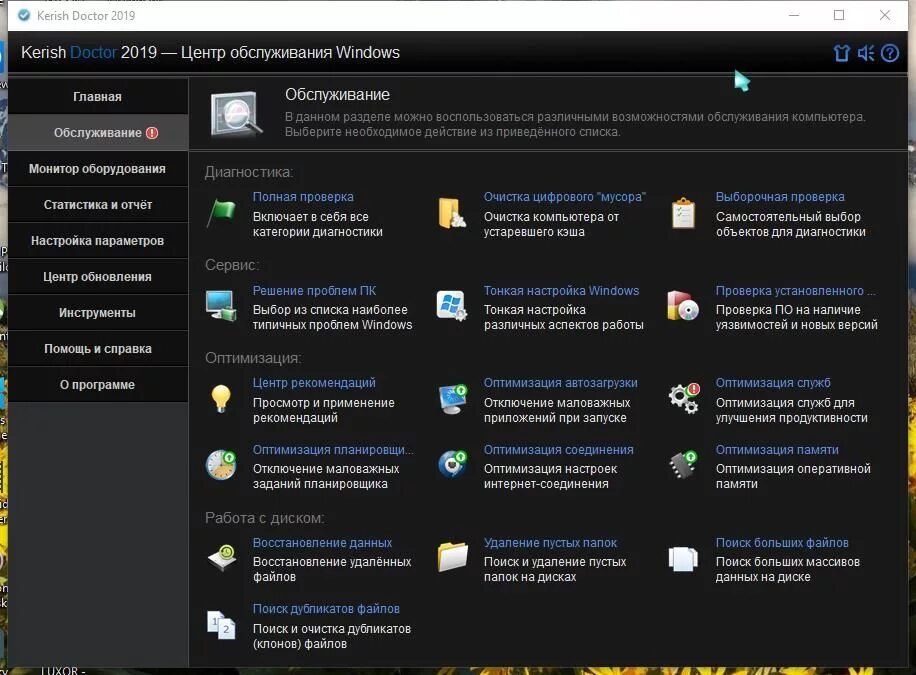Click the speaker sound icon in header
This screenshot has height=675, width=916.
click(866, 53)
